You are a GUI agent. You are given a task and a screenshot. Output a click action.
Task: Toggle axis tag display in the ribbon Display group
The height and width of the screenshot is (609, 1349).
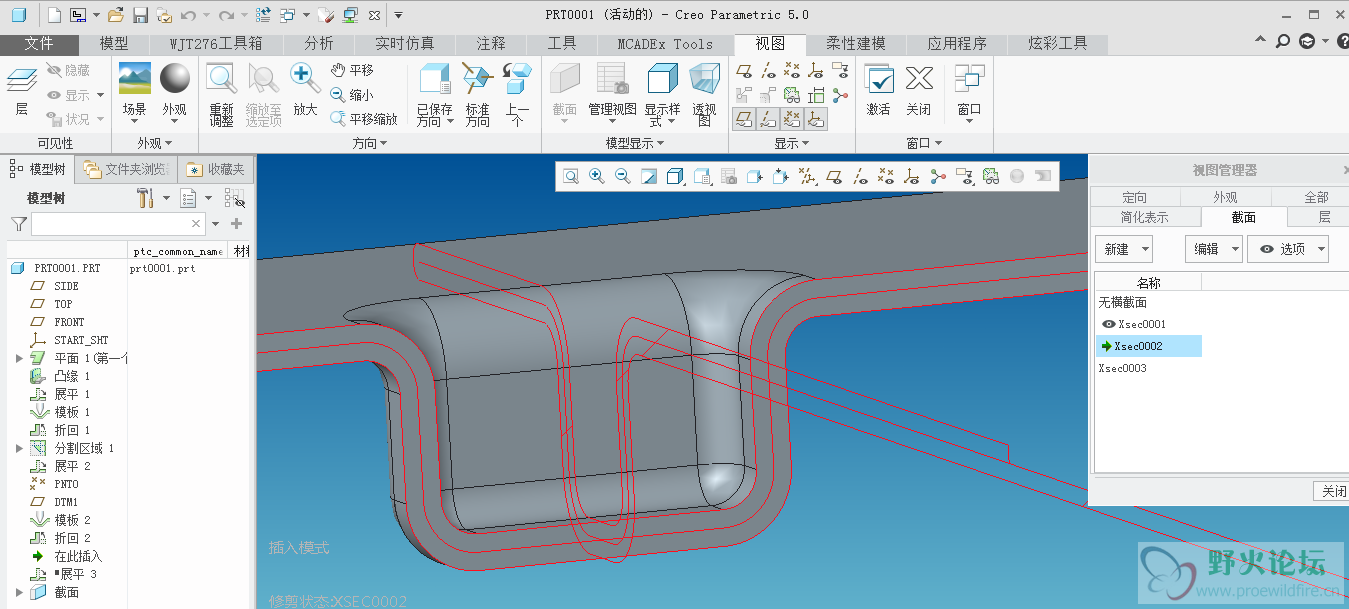(x=768, y=119)
